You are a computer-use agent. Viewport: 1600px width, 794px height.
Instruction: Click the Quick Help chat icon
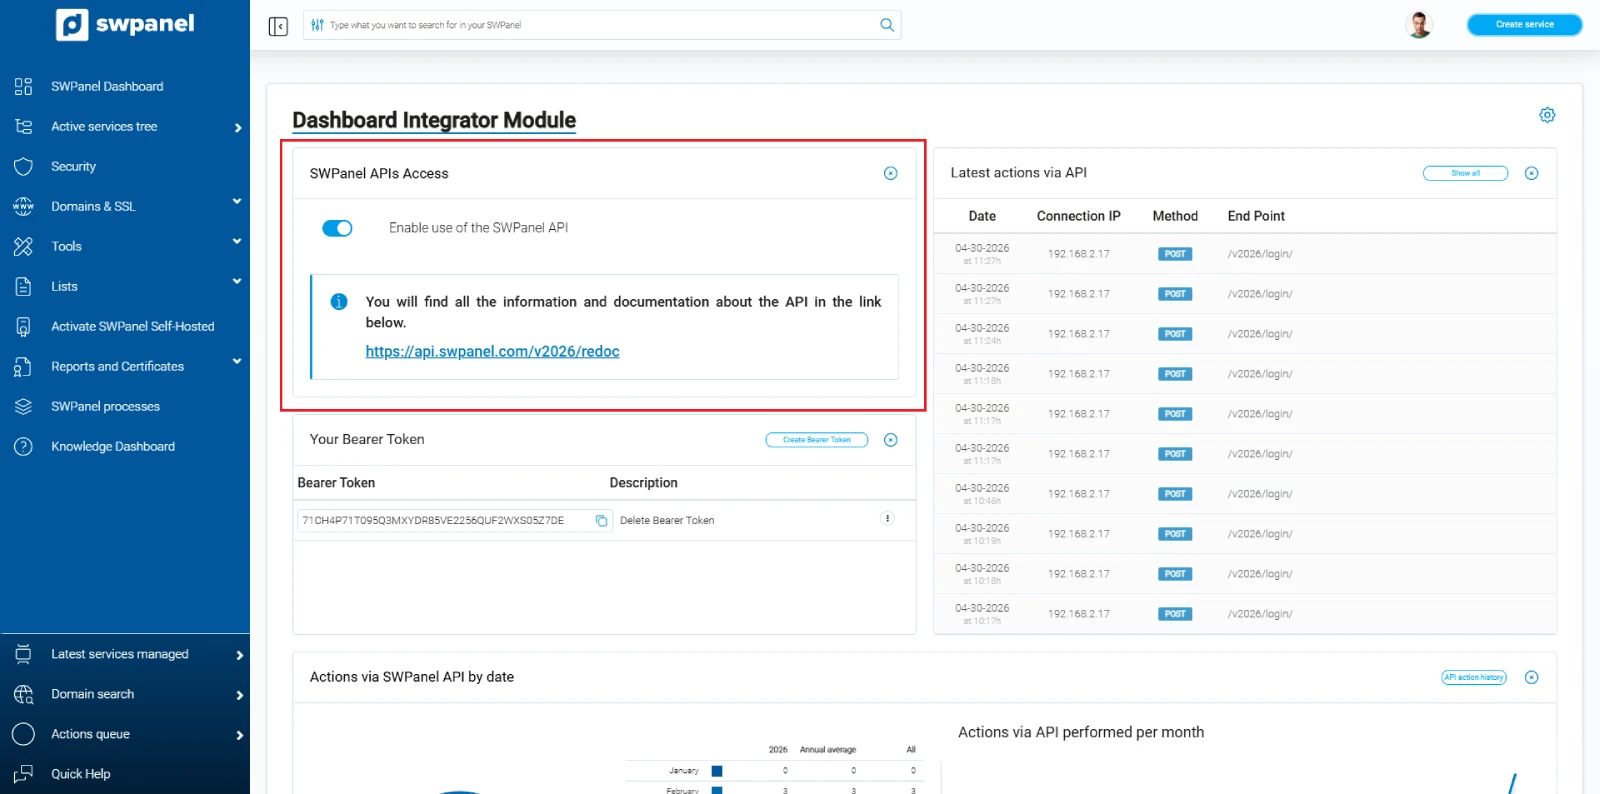point(23,774)
